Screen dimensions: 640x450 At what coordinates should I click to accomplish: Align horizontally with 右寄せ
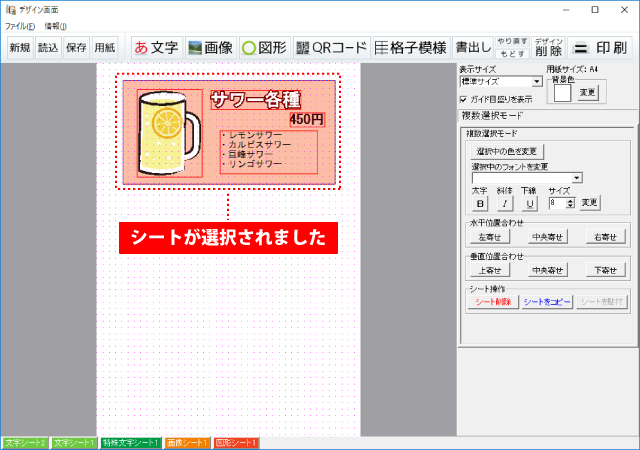click(x=605, y=237)
